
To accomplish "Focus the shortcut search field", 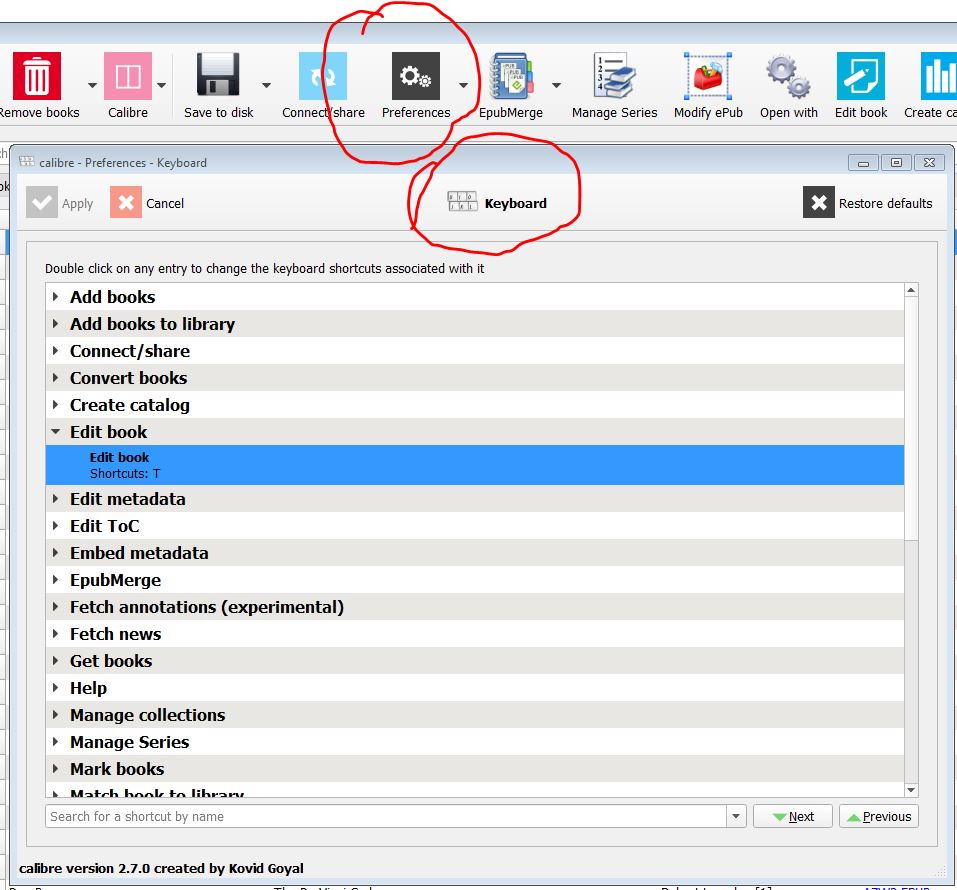I will point(386,816).
